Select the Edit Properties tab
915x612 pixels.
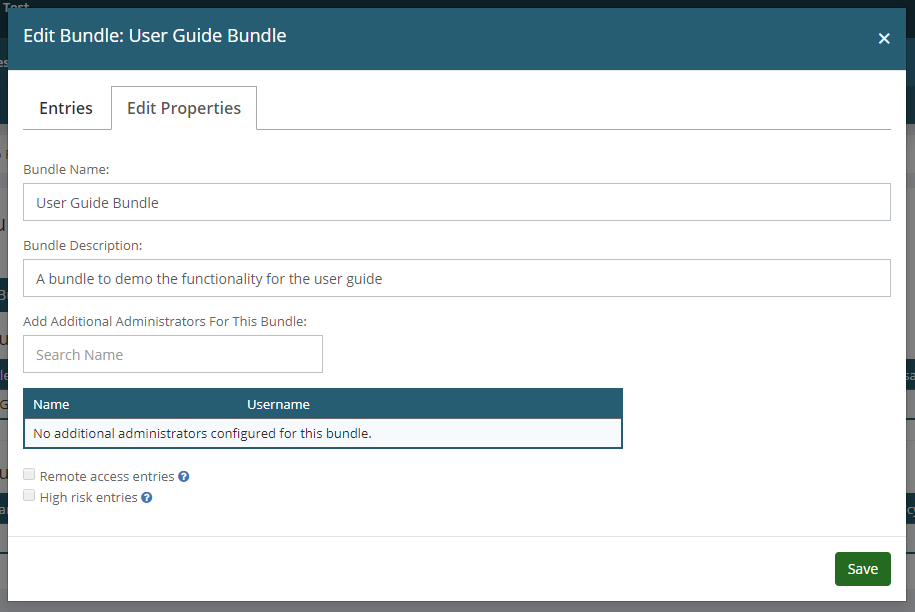[184, 108]
